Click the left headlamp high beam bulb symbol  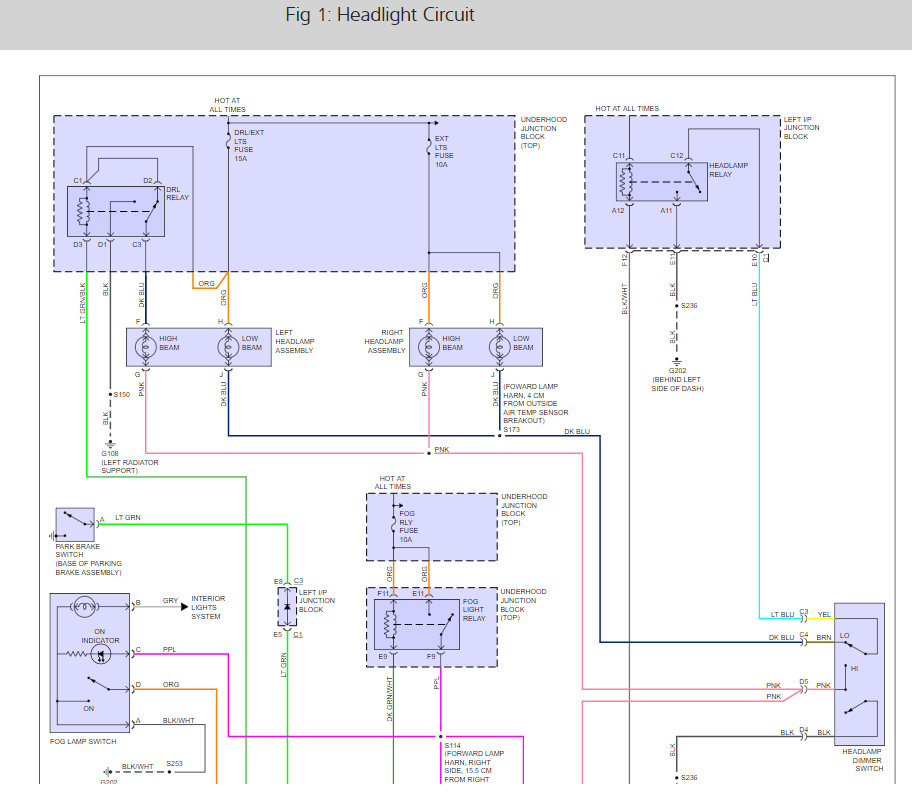(x=145, y=347)
